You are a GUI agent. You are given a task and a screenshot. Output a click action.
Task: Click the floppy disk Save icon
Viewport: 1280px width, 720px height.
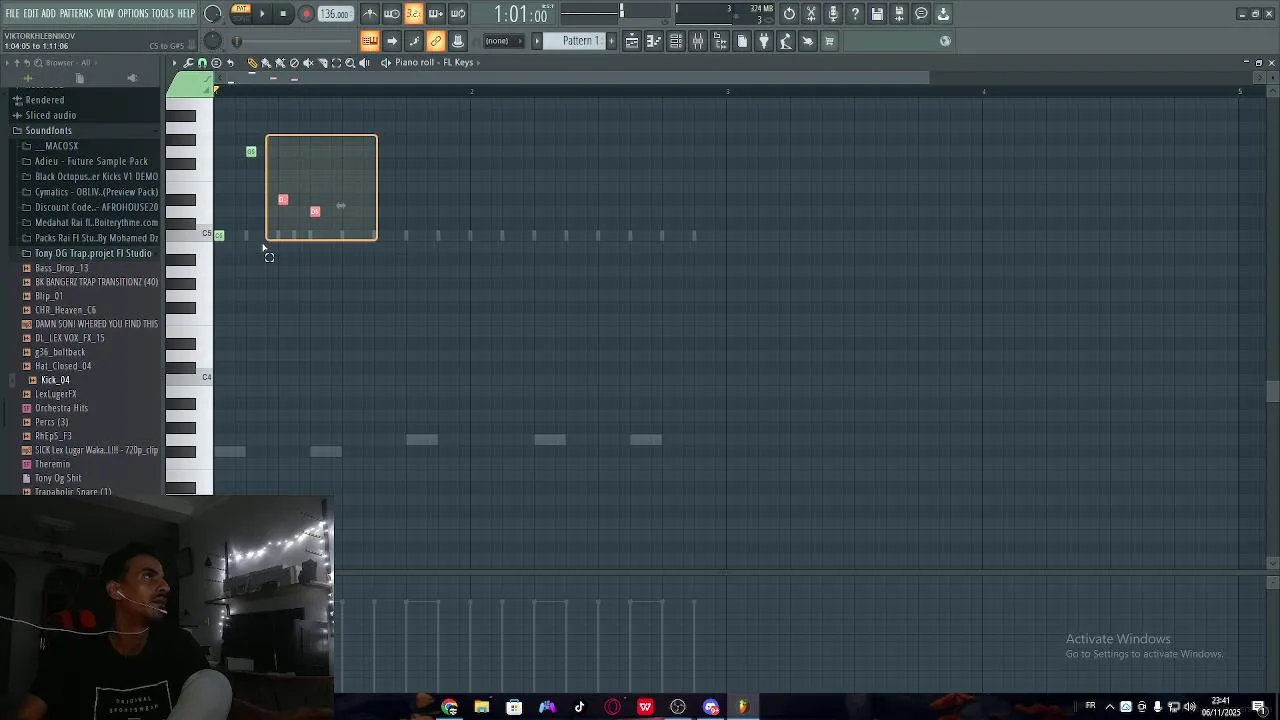click(x=877, y=14)
